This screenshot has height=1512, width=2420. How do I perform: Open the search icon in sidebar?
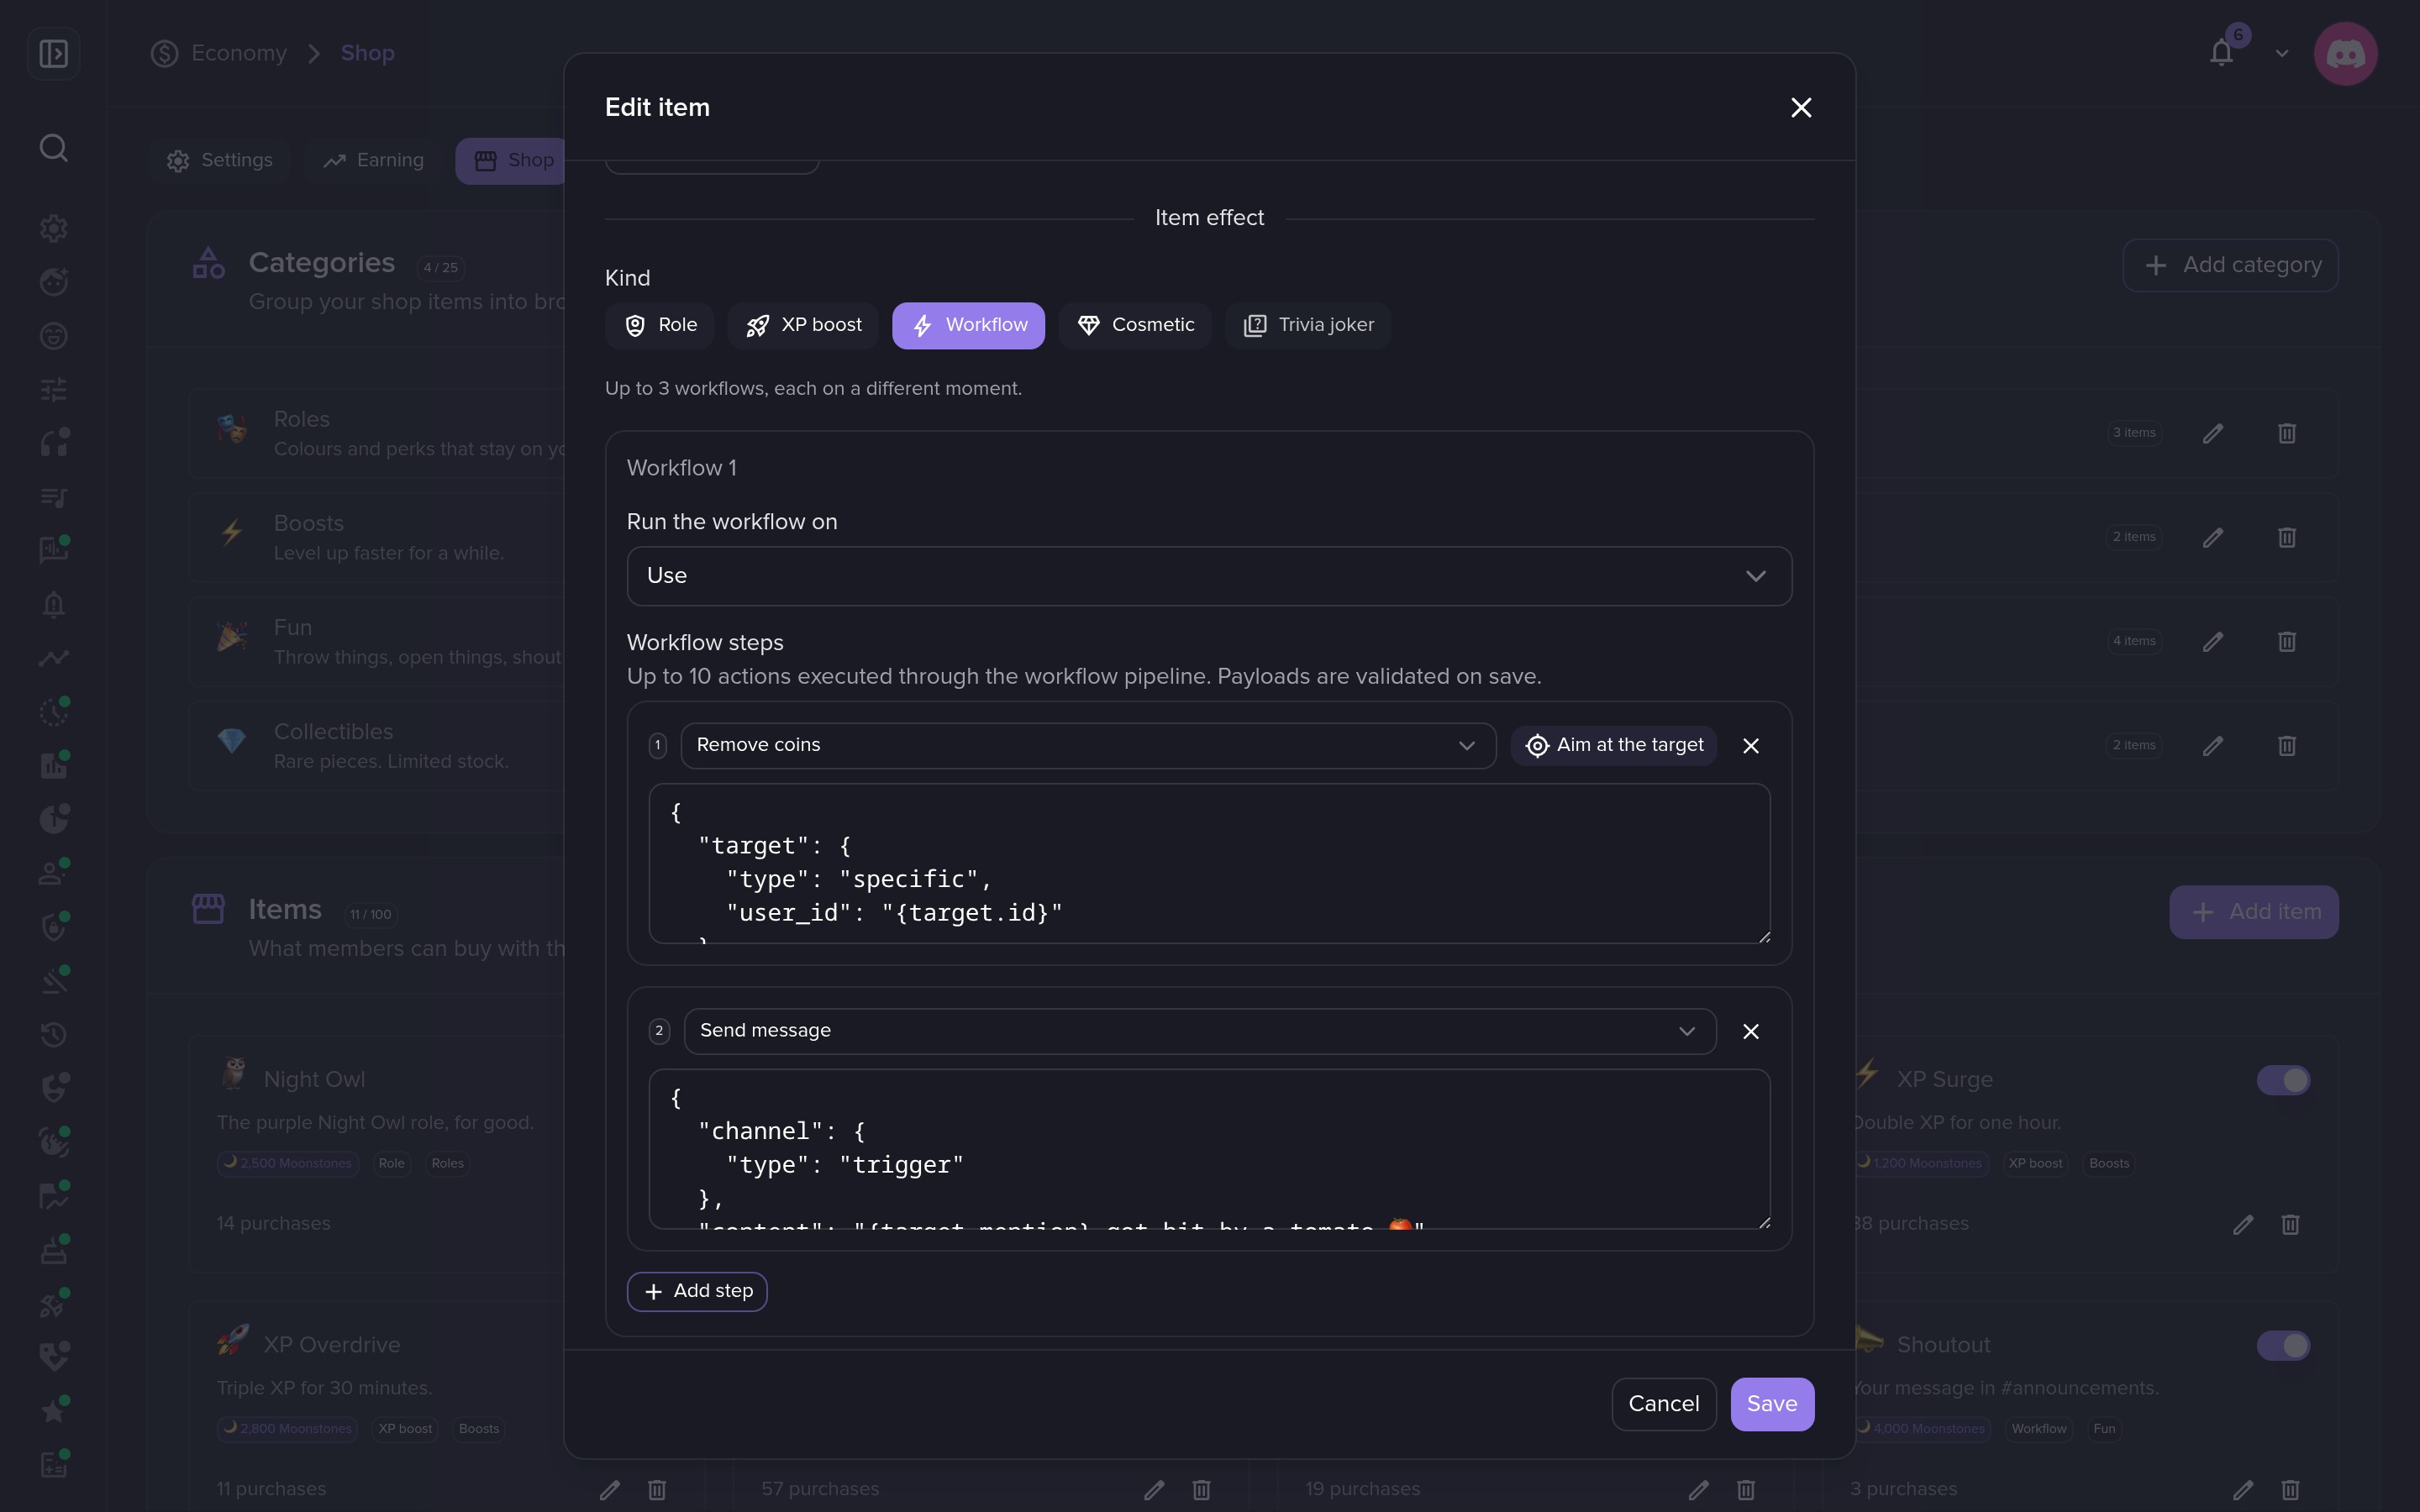point(54,148)
